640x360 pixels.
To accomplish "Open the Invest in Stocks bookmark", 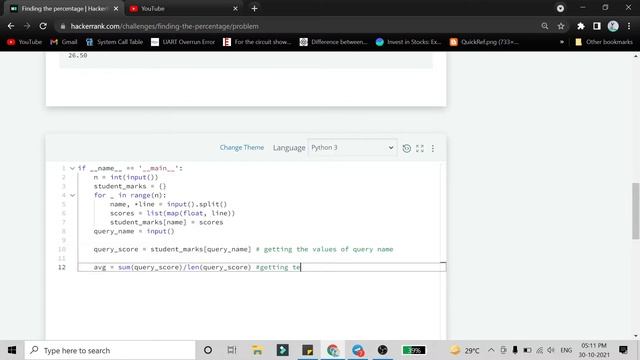I will pos(409,42).
